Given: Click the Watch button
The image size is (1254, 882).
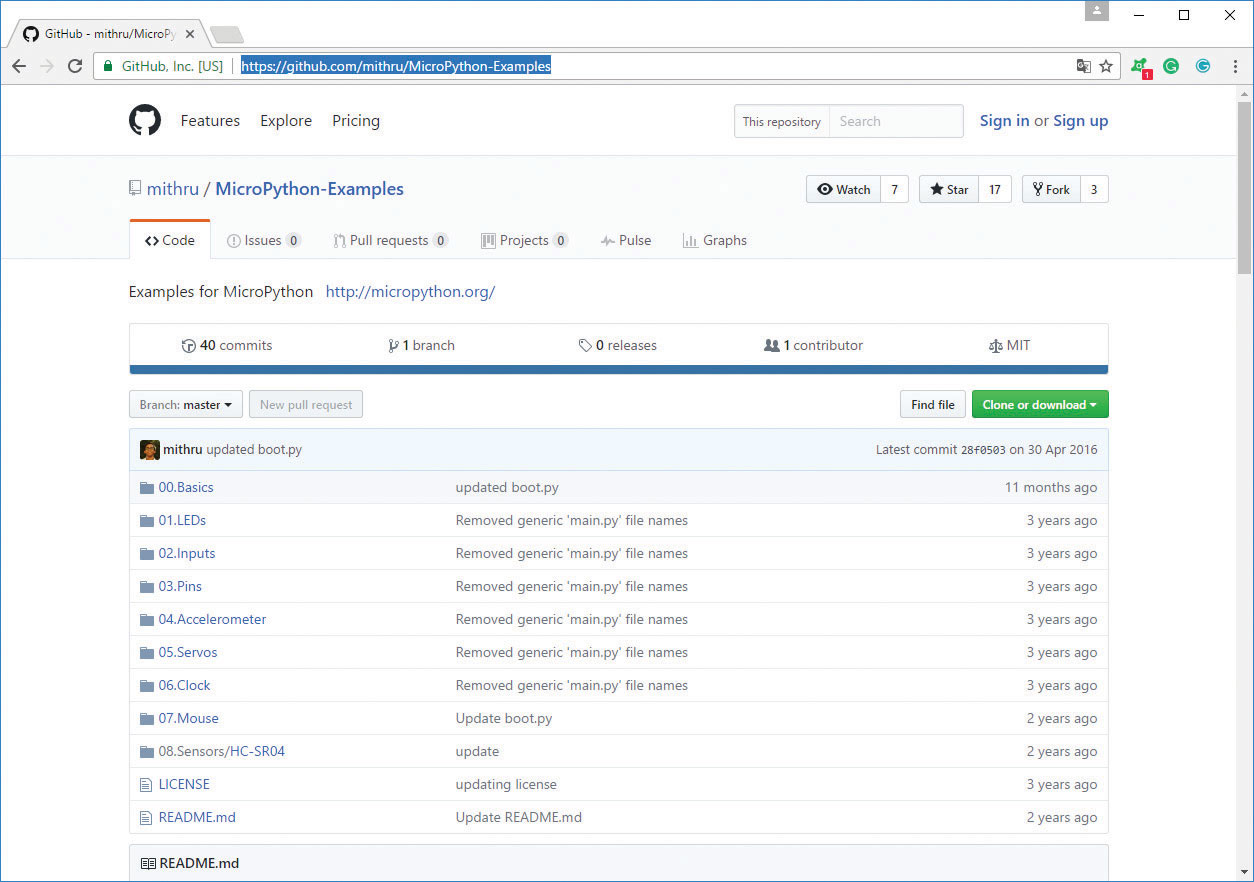Looking at the screenshot, I should click(844, 190).
